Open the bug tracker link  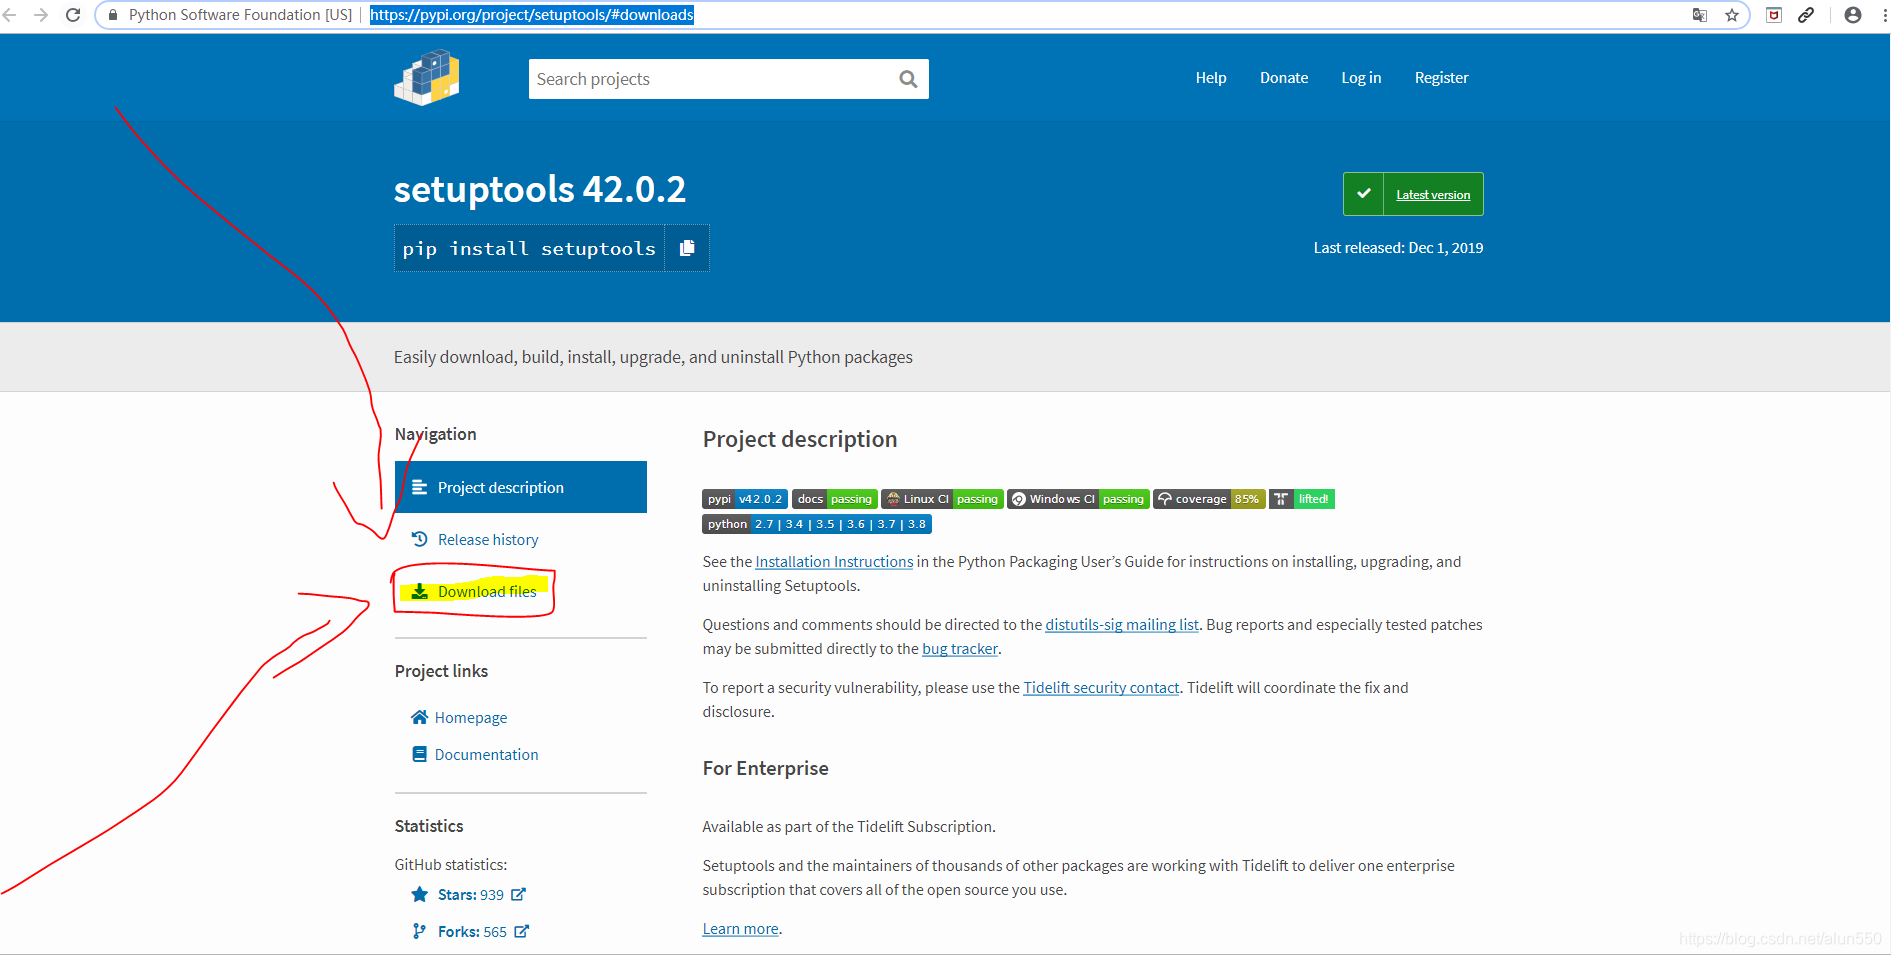point(960,649)
